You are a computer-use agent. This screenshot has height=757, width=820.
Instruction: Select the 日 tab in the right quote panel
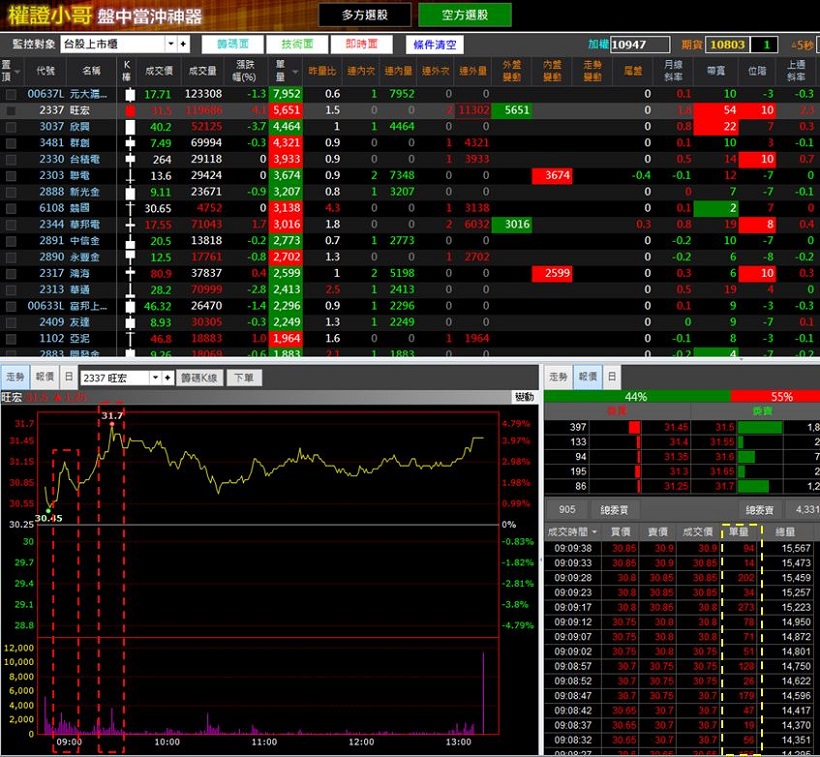[611, 377]
